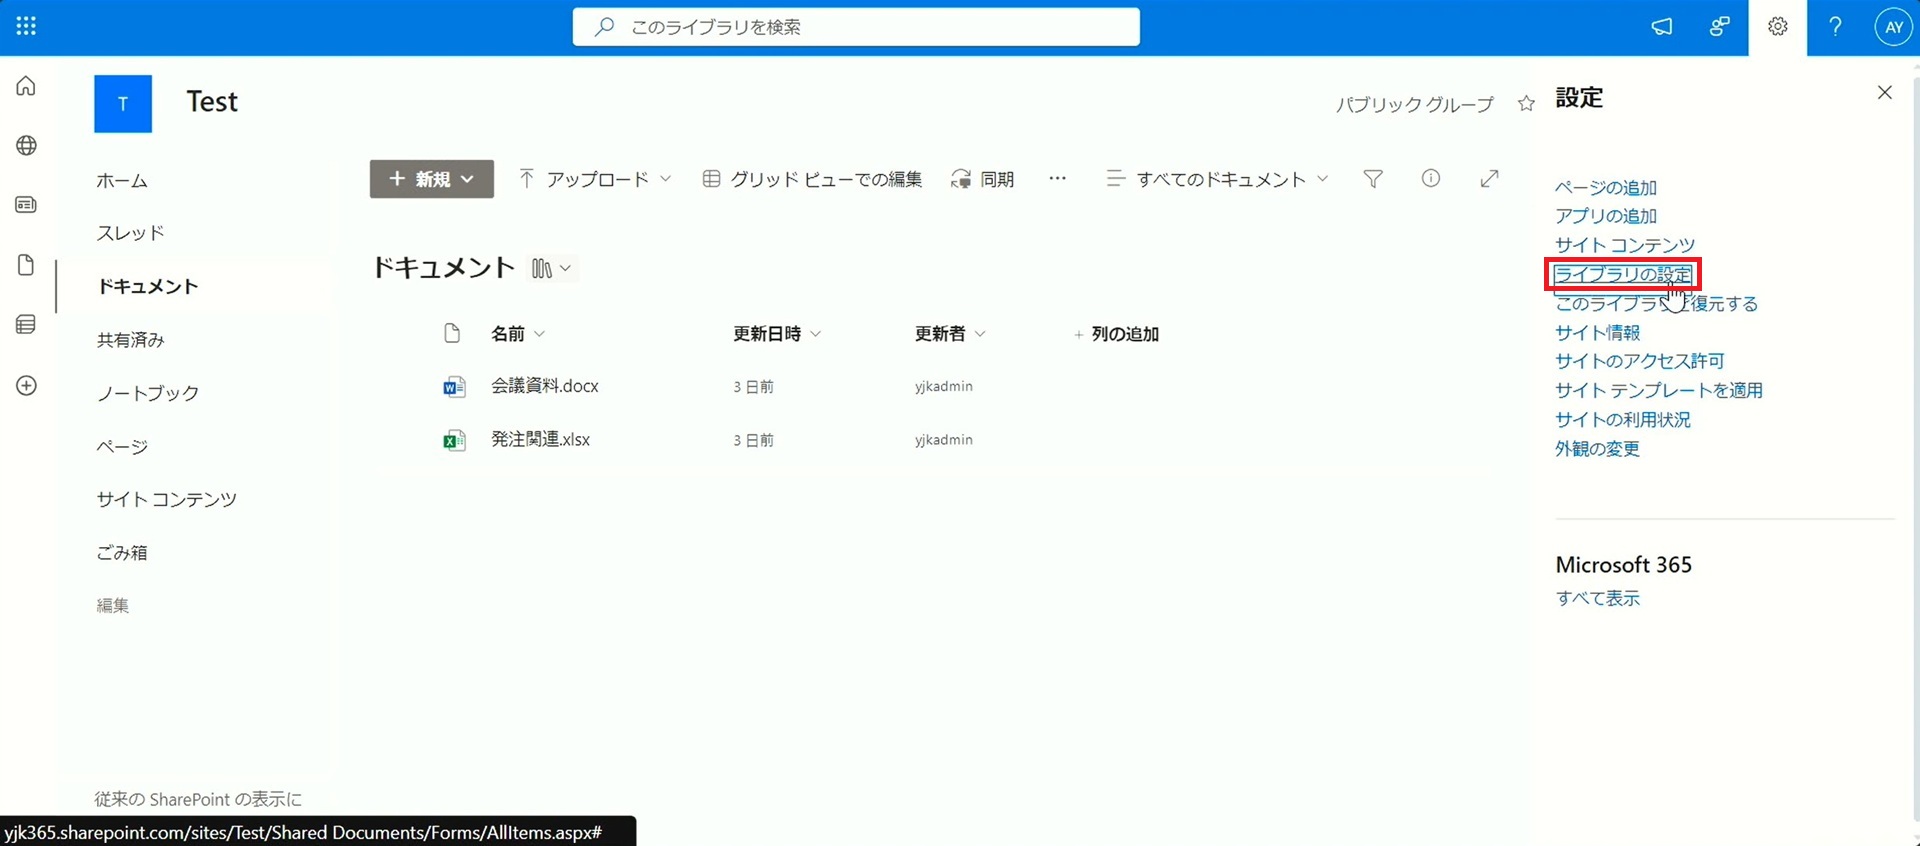The width and height of the screenshot is (1920, 846).
Task: Open the help question mark icon
Action: [1835, 27]
